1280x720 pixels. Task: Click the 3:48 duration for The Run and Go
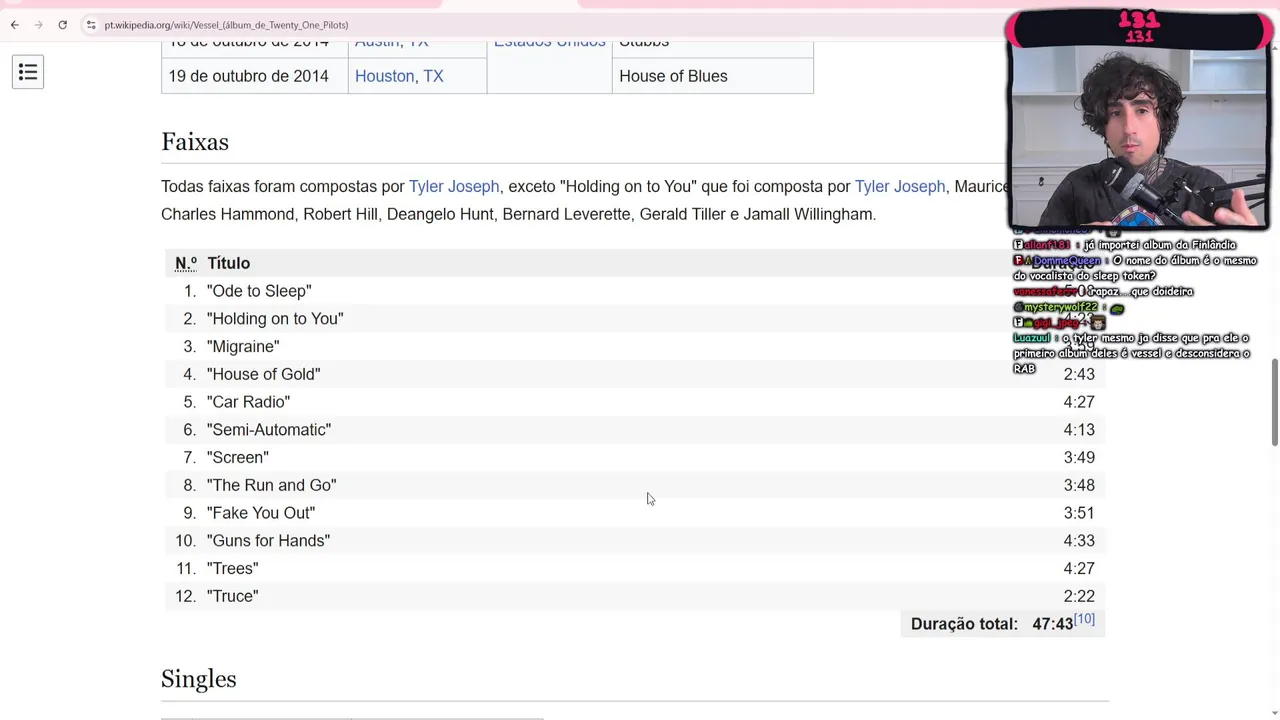pyautogui.click(x=1079, y=485)
